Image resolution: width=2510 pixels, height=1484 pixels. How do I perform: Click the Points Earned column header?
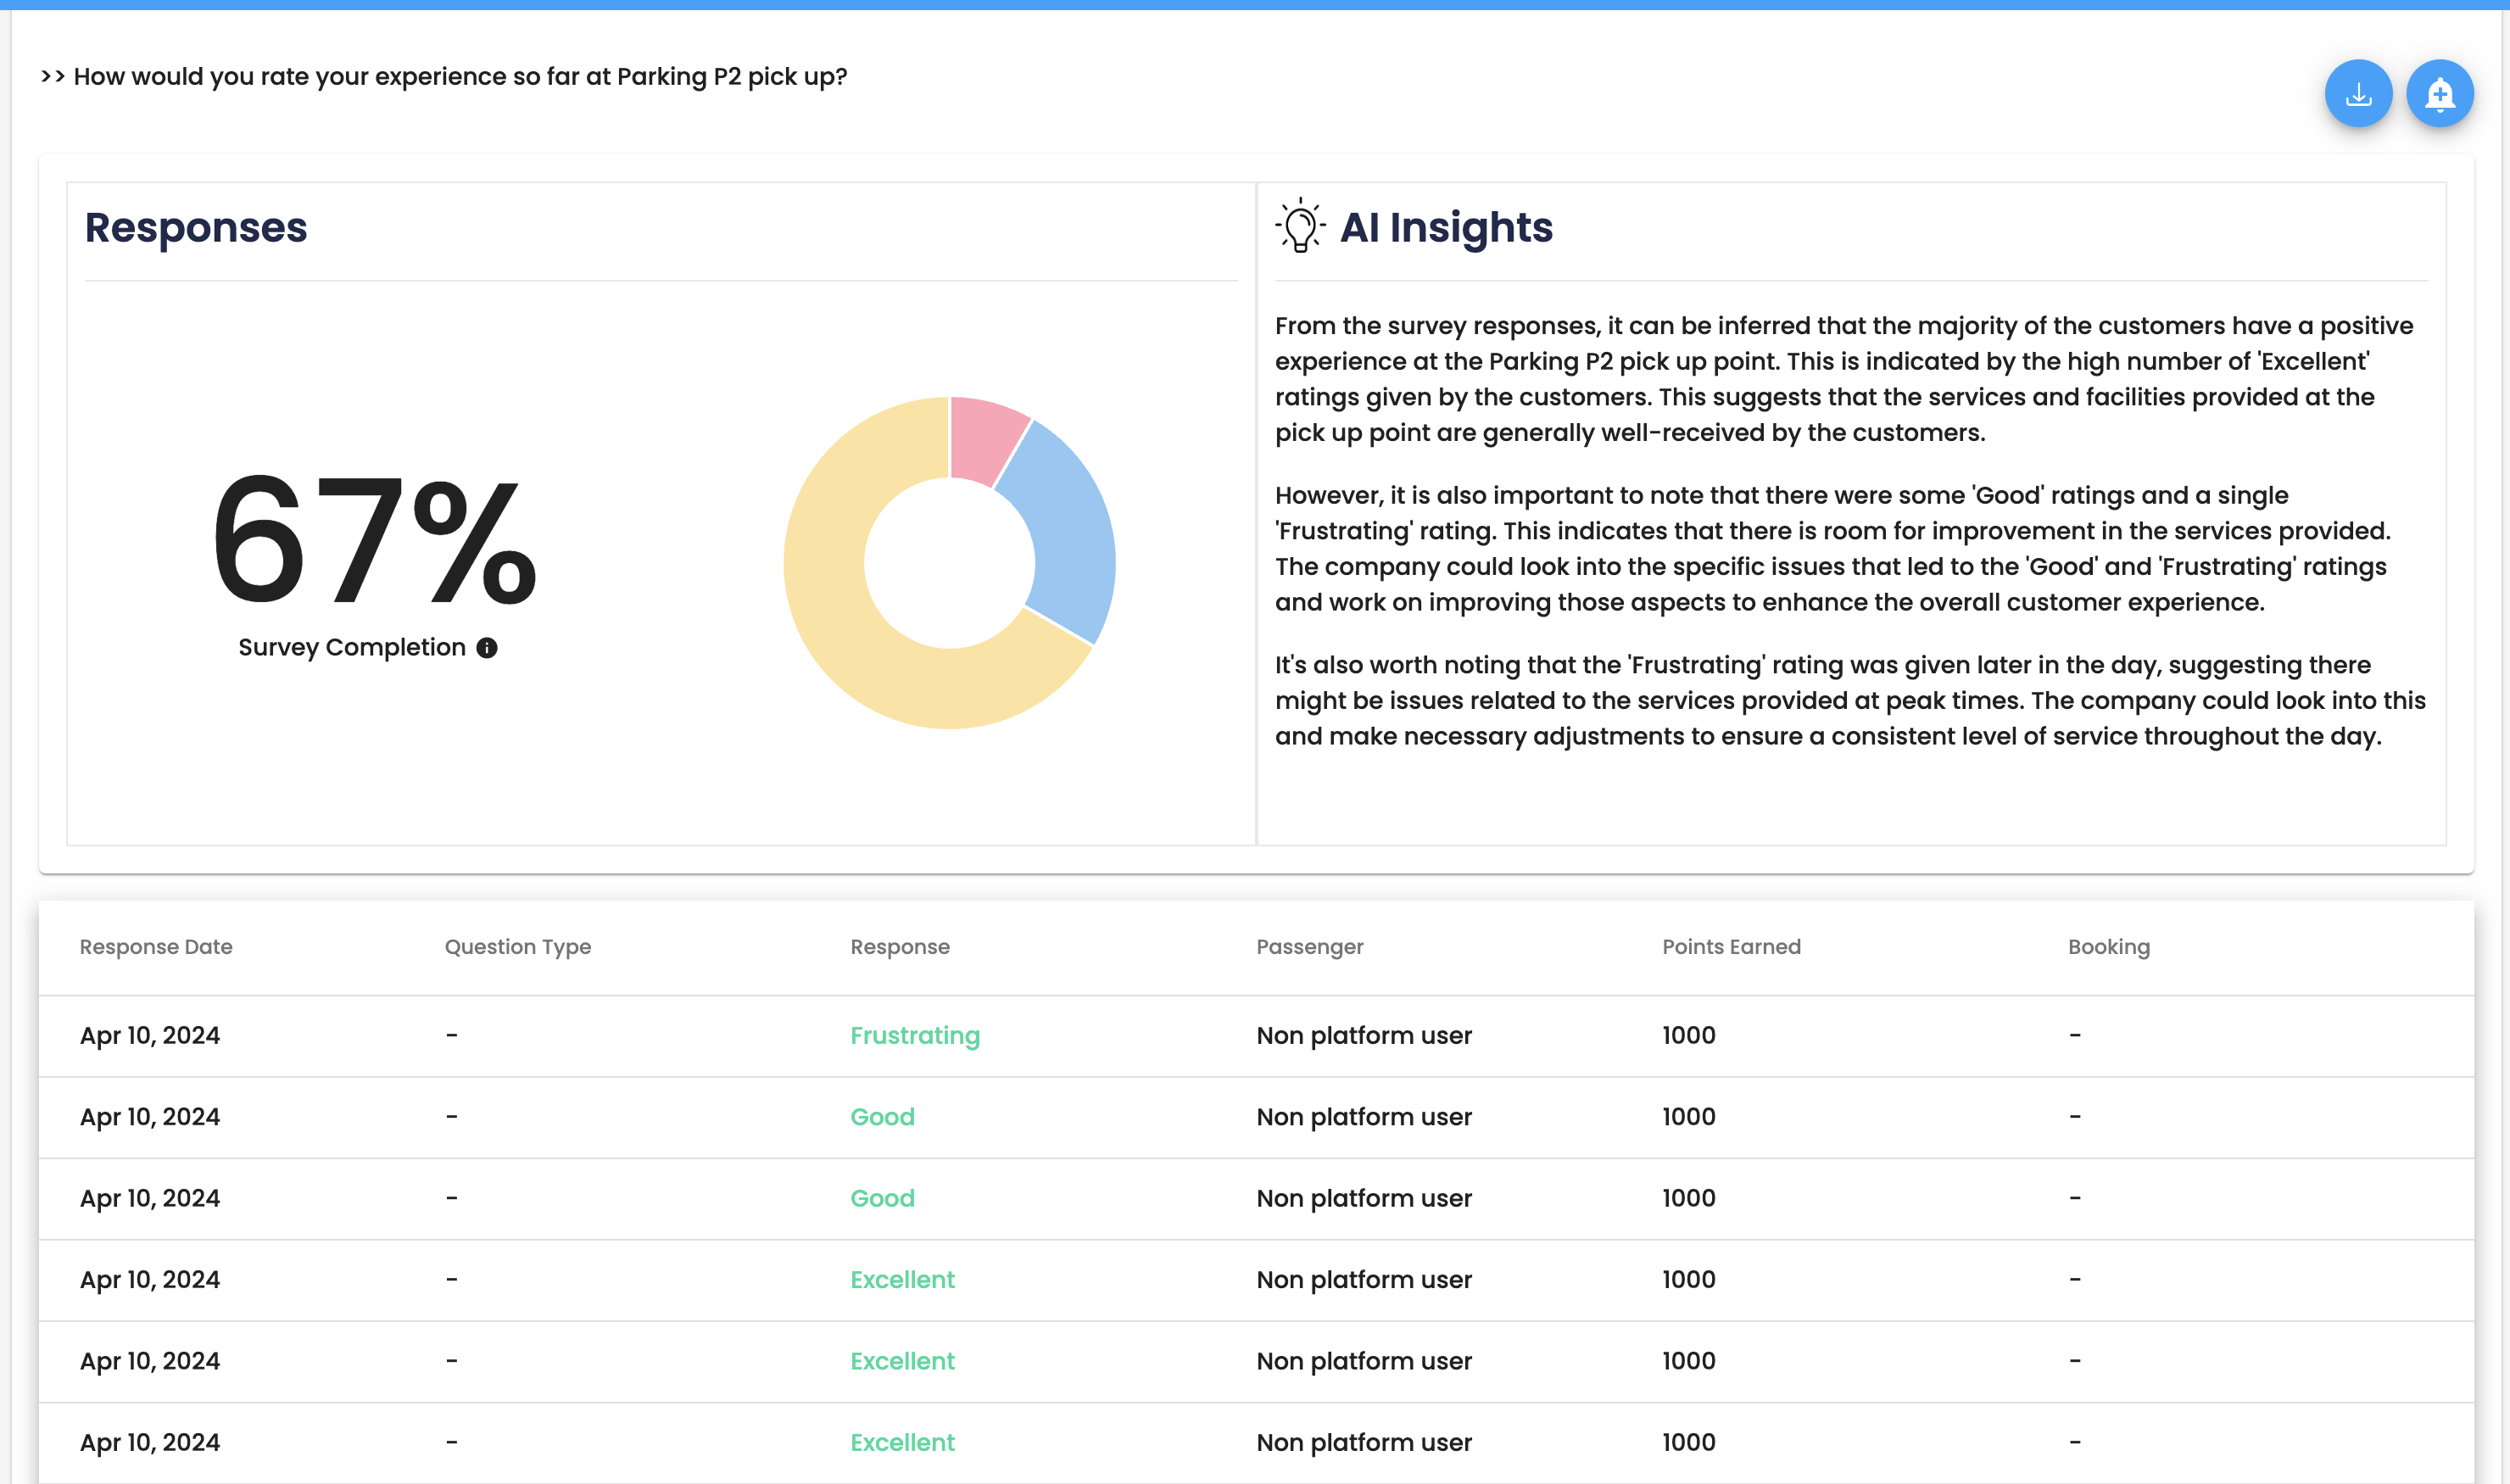pyautogui.click(x=1730, y=946)
